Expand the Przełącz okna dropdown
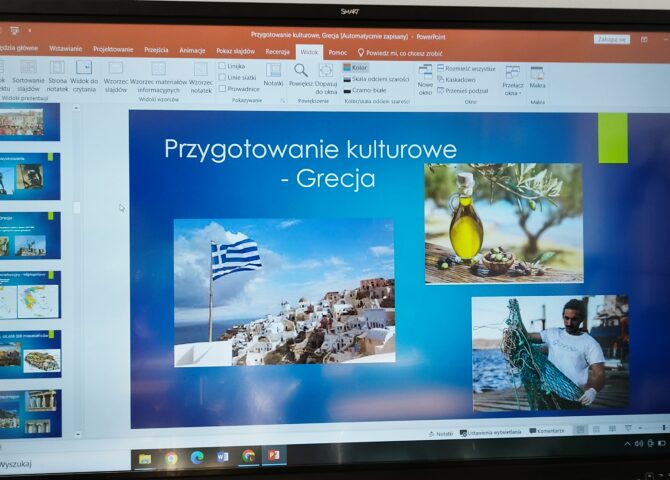This screenshot has height=480, width=670. pyautogui.click(x=512, y=78)
